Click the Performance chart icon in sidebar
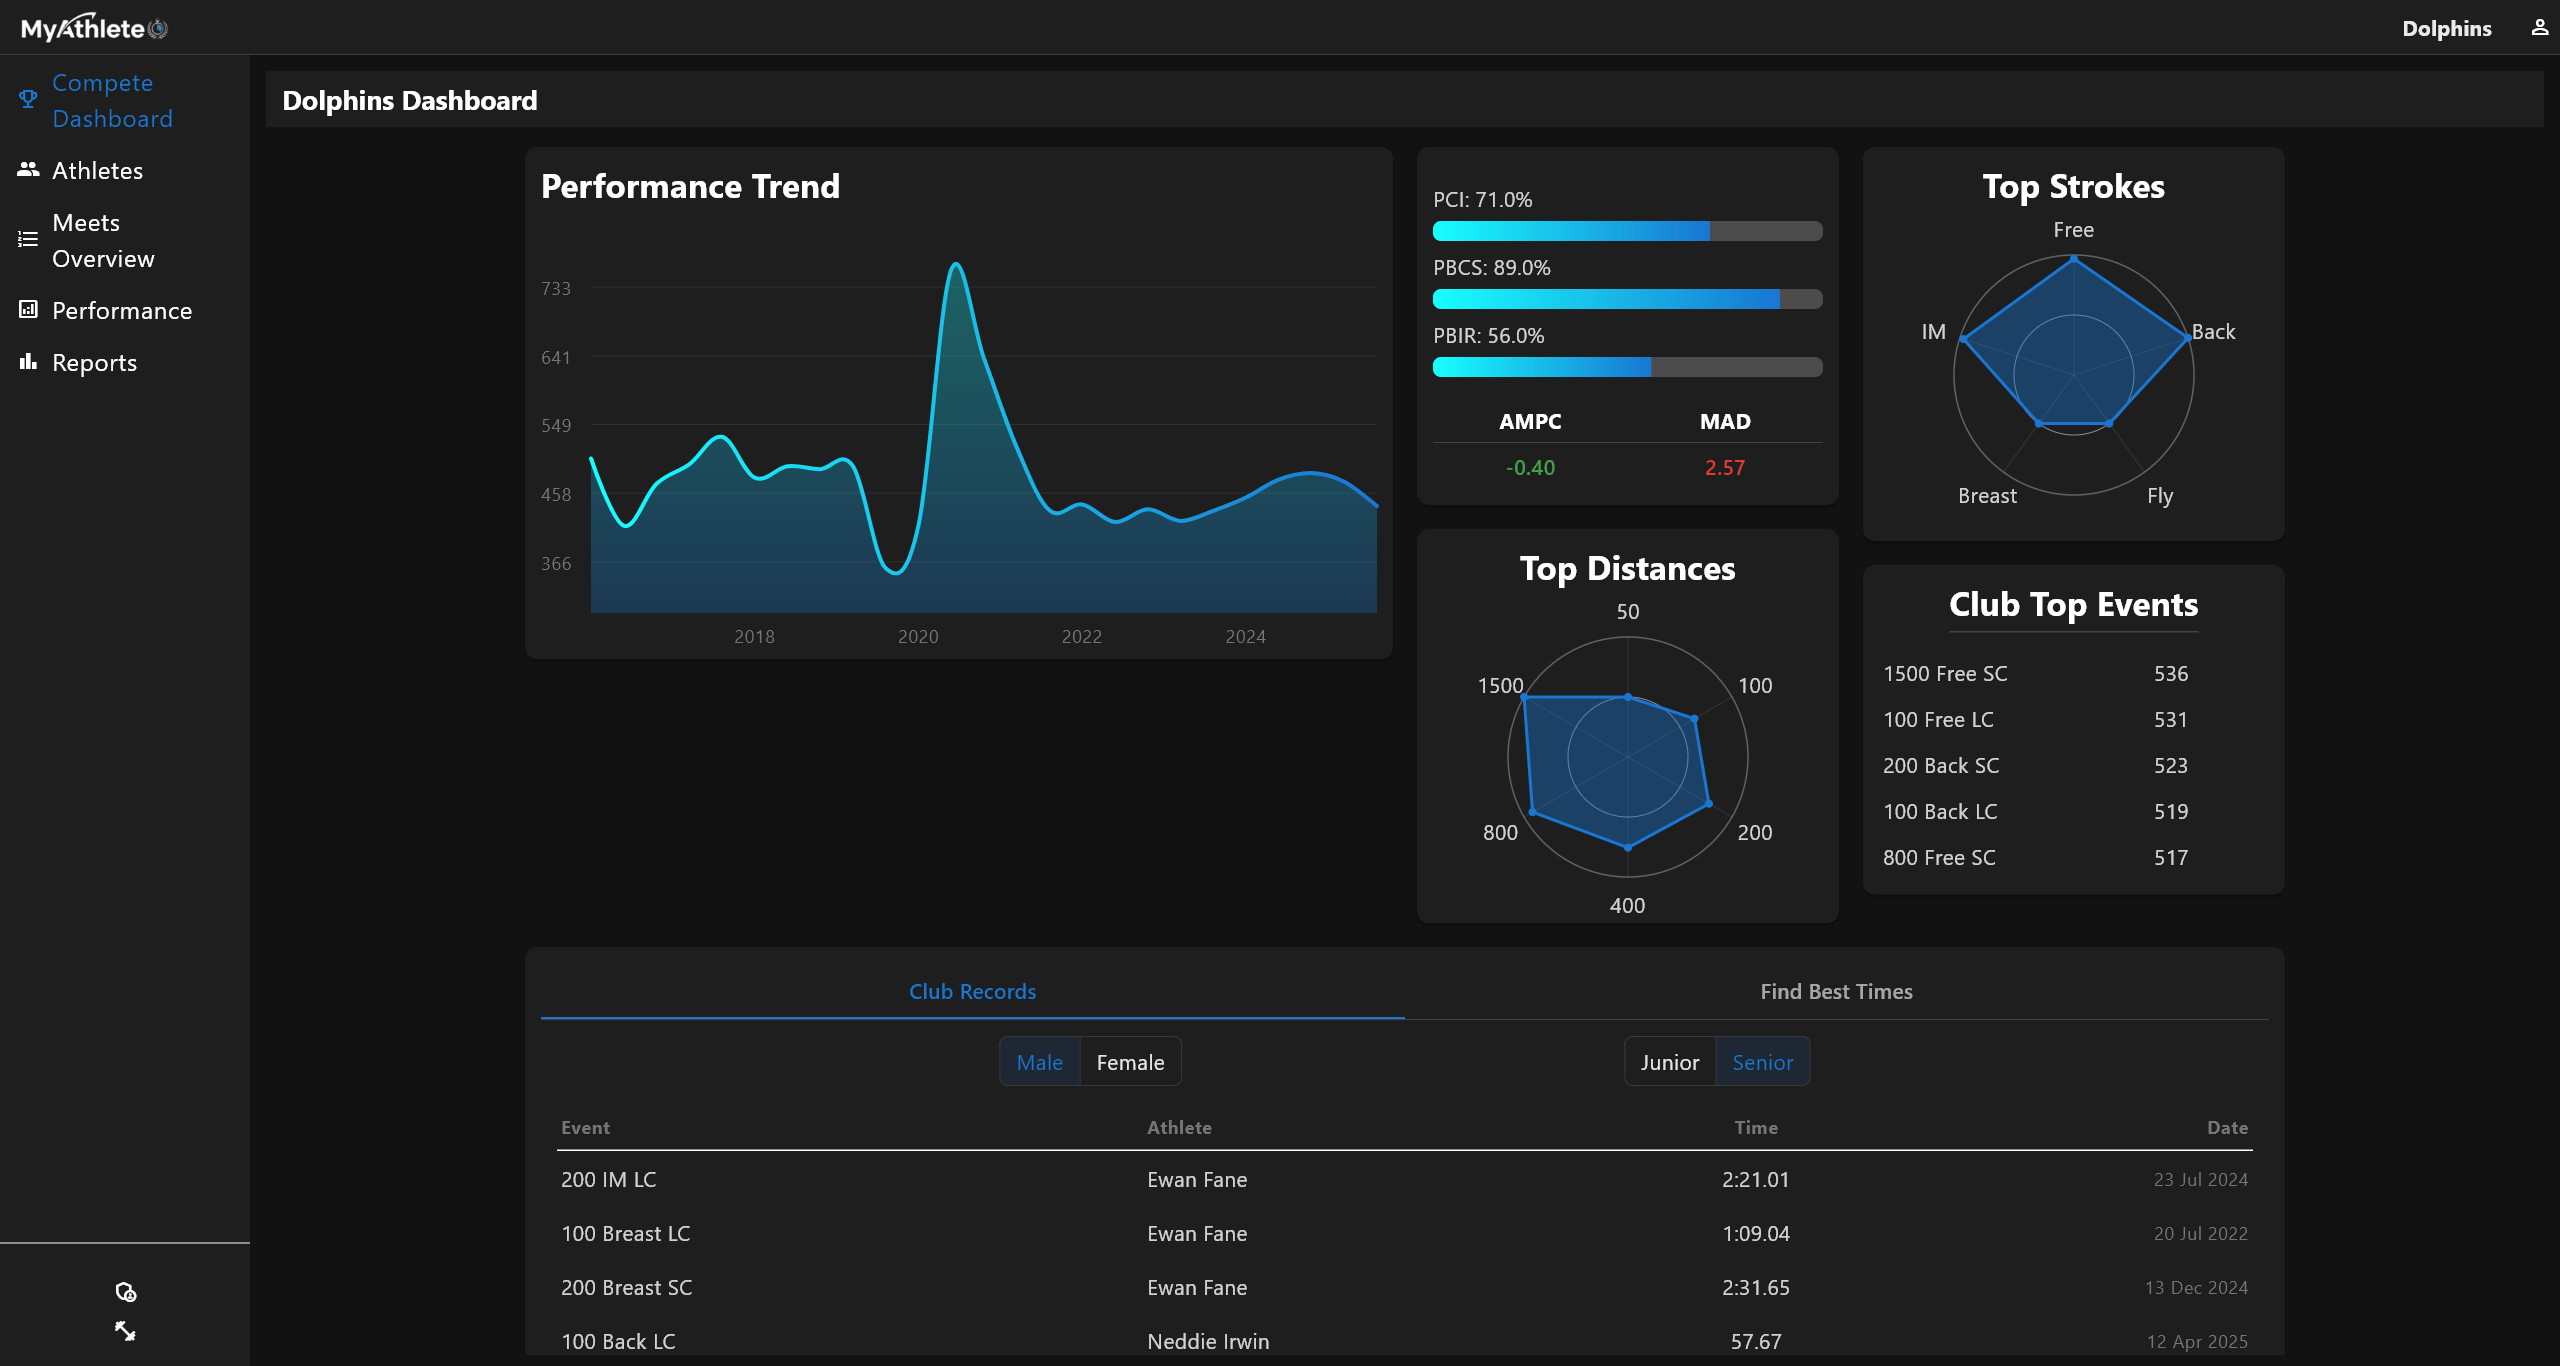The width and height of the screenshot is (2560, 1366). [27, 310]
